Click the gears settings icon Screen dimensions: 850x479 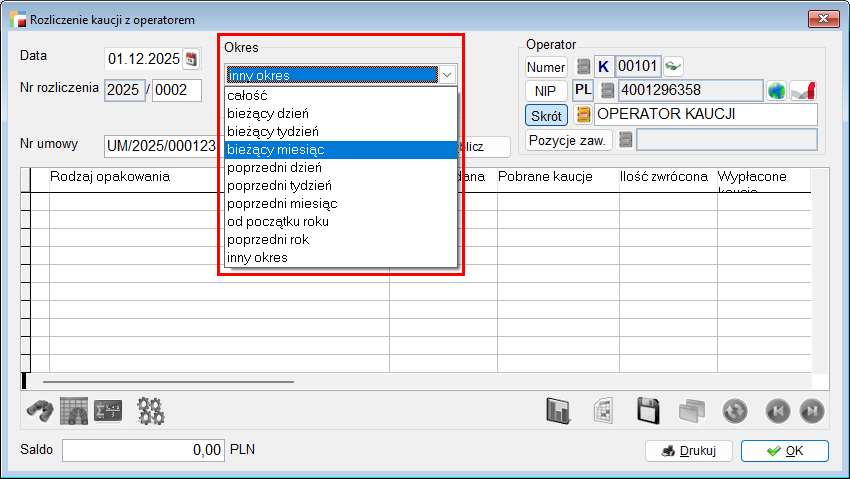[151, 410]
